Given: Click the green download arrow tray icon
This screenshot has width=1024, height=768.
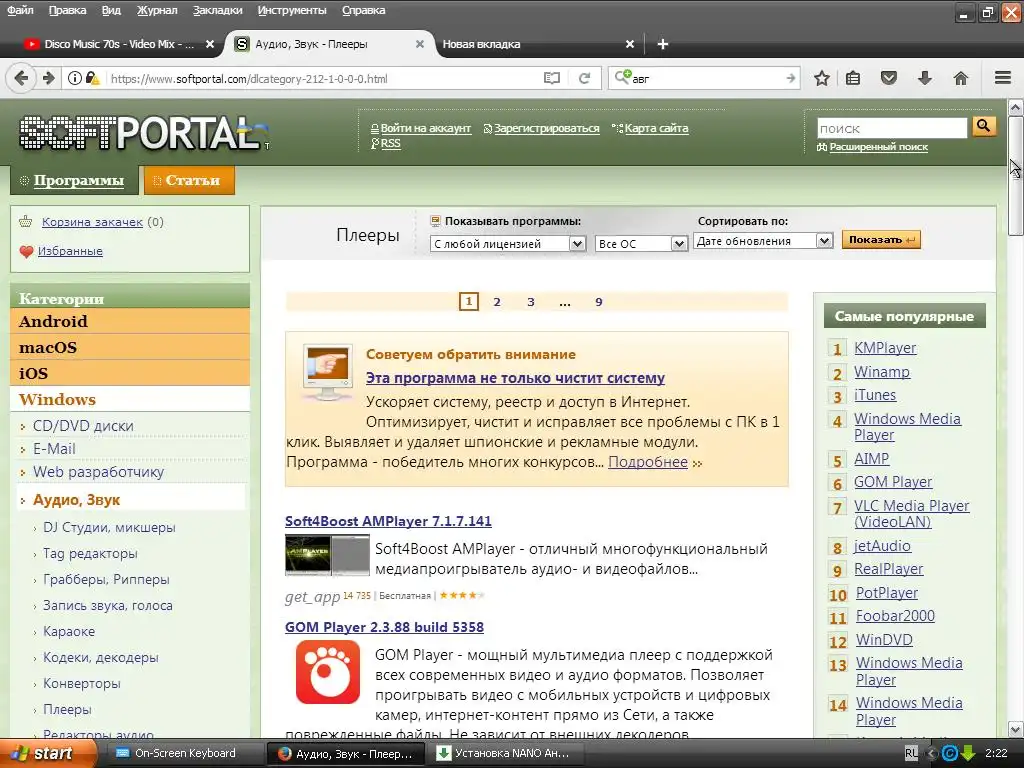Looking at the screenshot, I should pos(968,753).
